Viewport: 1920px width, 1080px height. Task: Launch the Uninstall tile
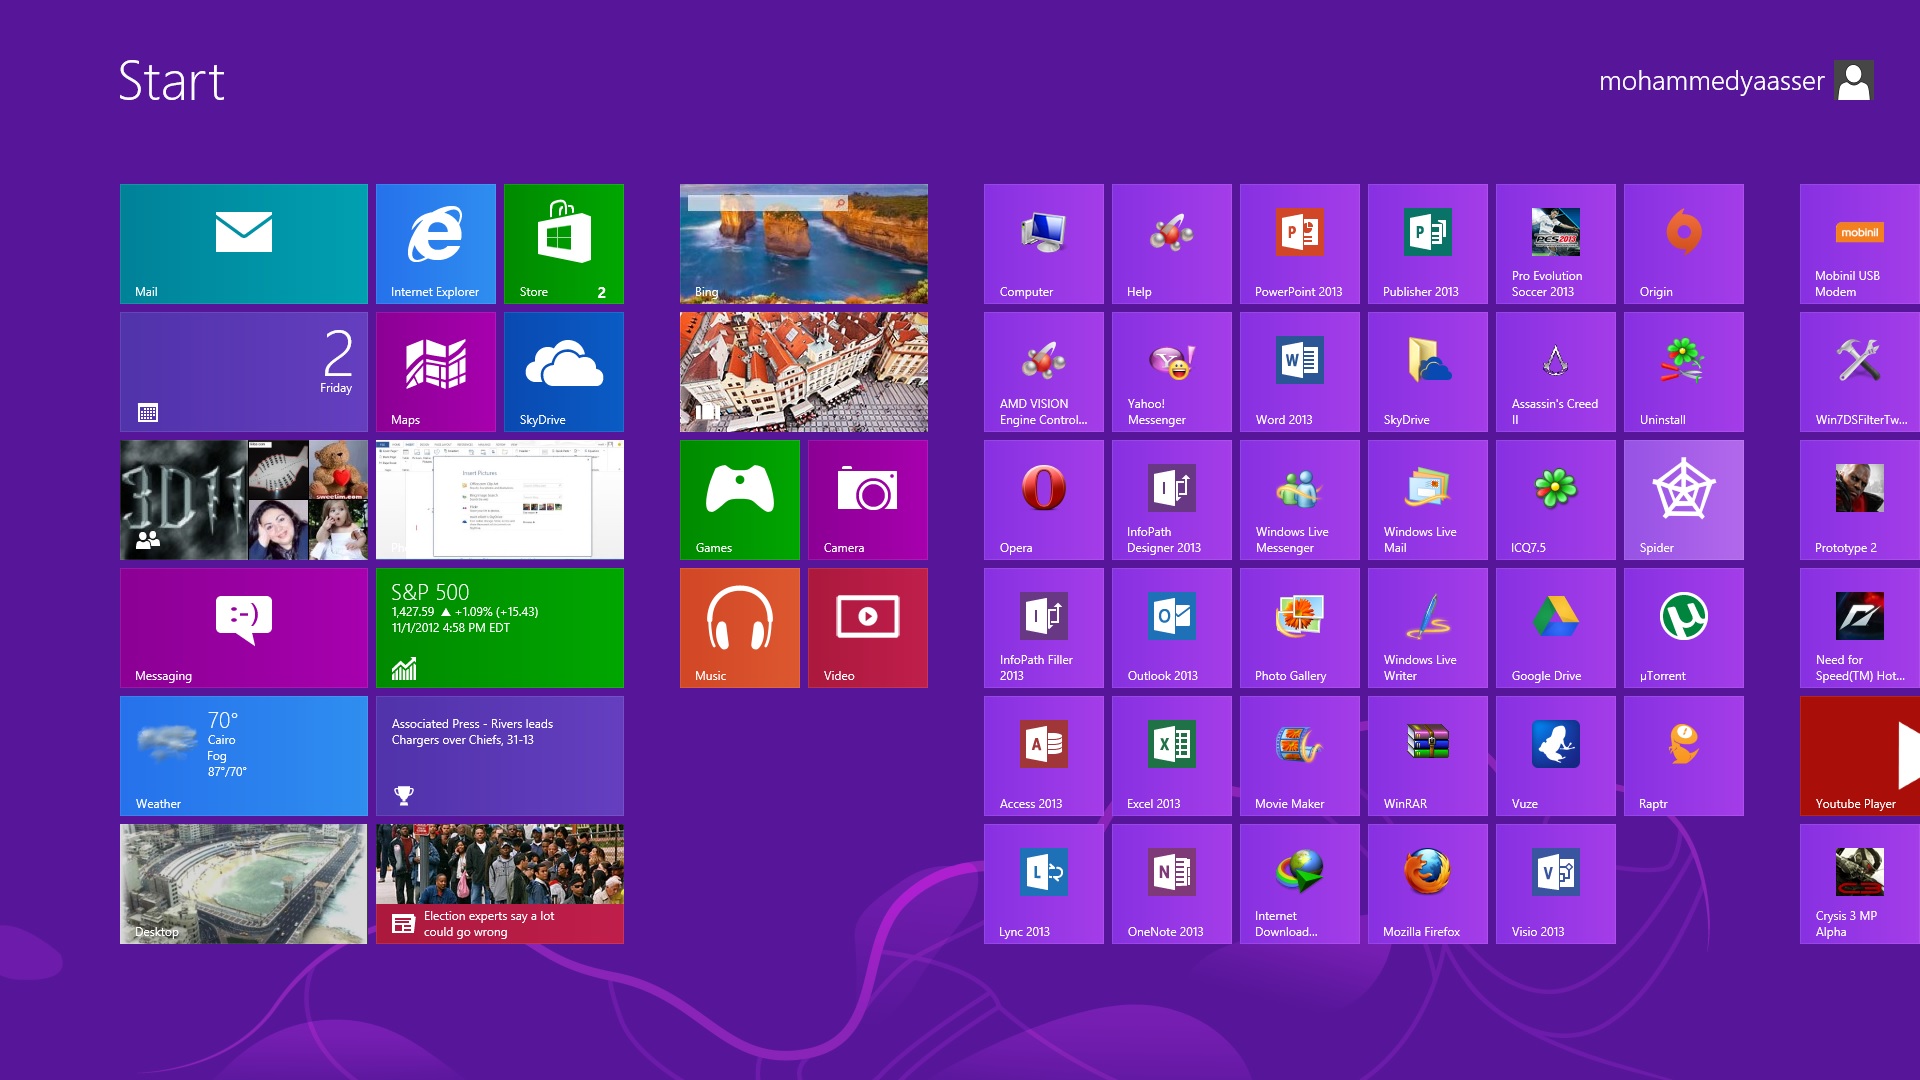click(1684, 372)
